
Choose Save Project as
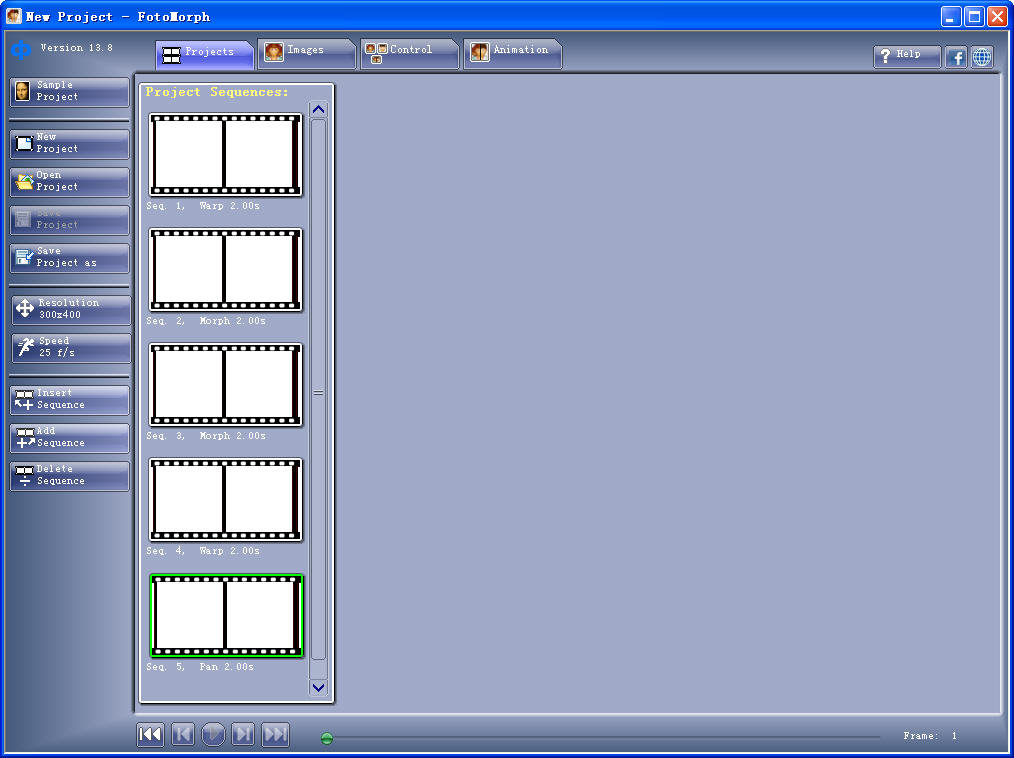pos(69,257)
